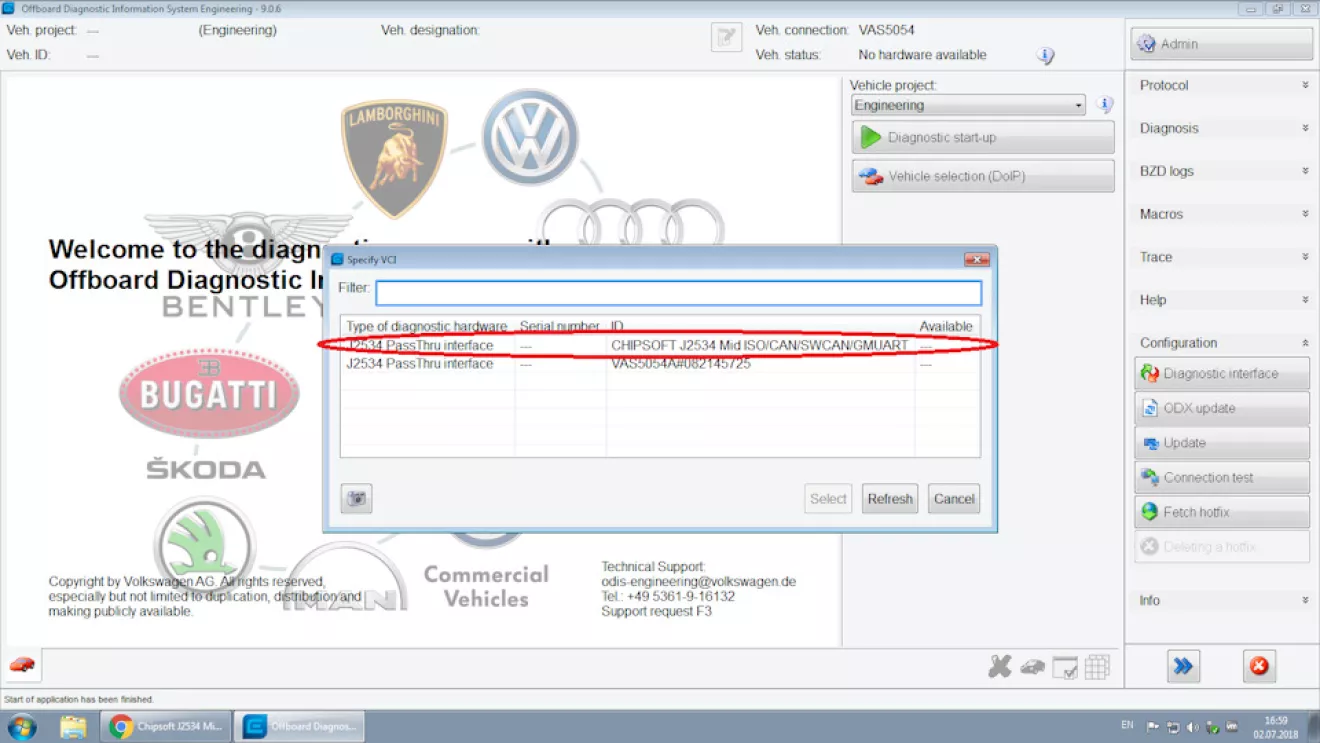Click the VMware tools tray icon

[x=1234, y=727]
